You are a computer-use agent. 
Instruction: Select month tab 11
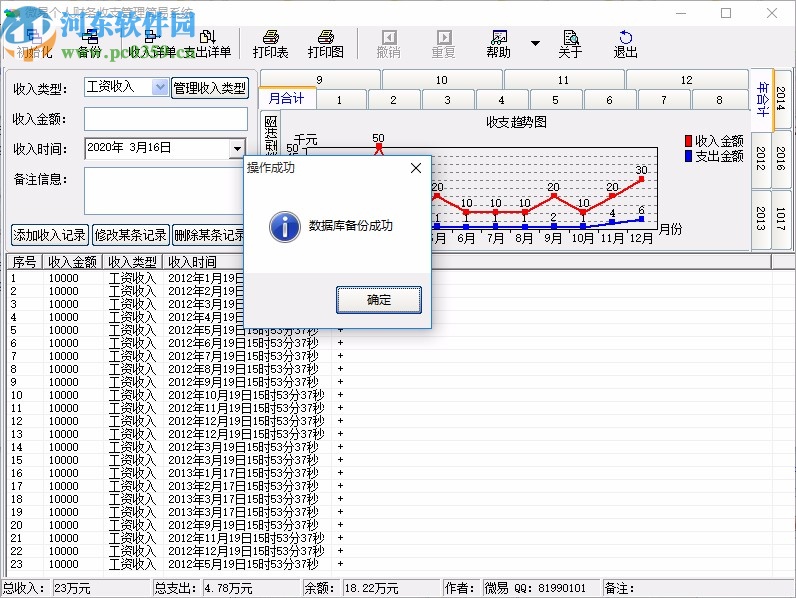pos(563,80)
